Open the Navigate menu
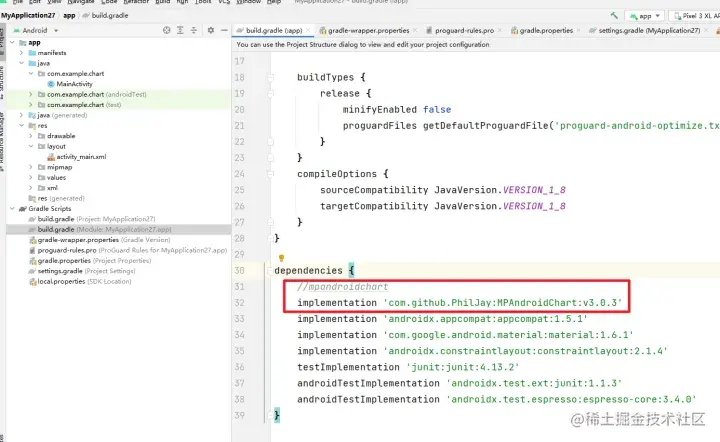This screenshot has height=442, width=720. (81, 2)
